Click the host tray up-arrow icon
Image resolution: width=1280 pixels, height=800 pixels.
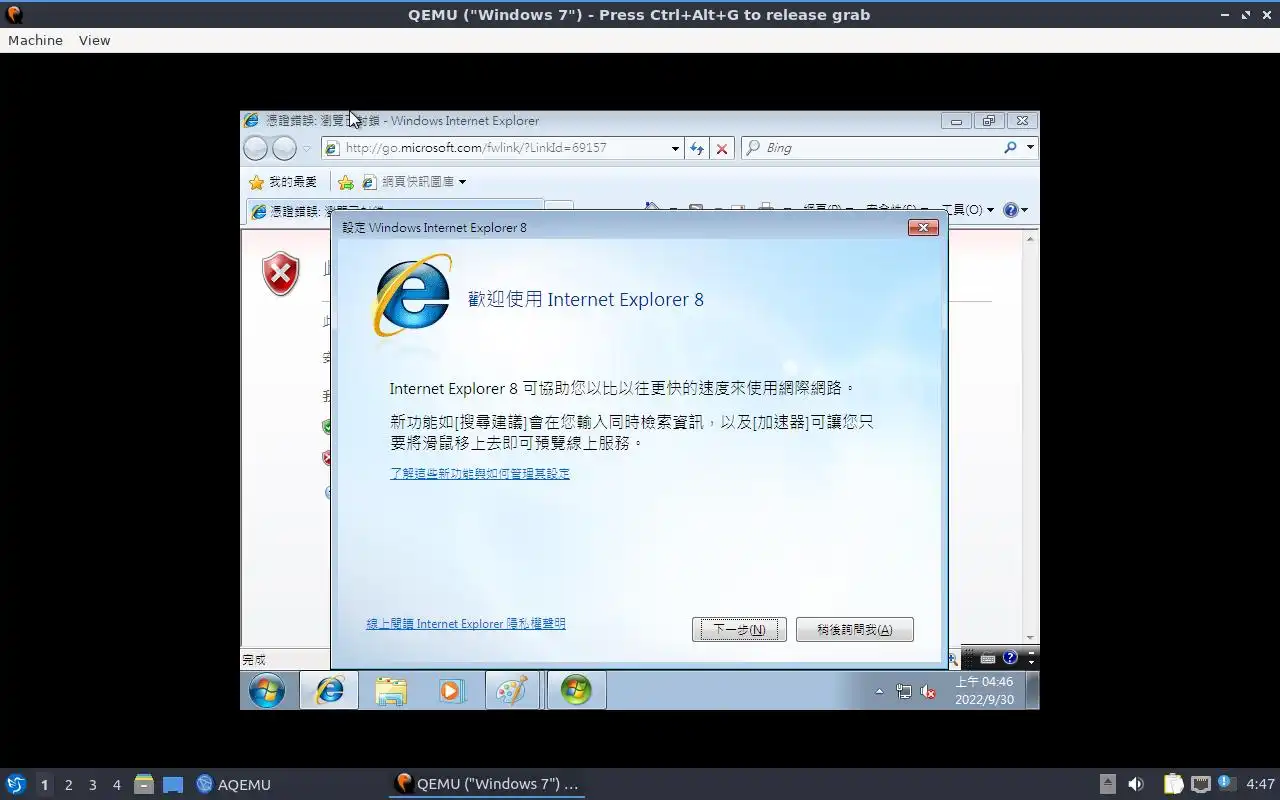(1108, 784)
